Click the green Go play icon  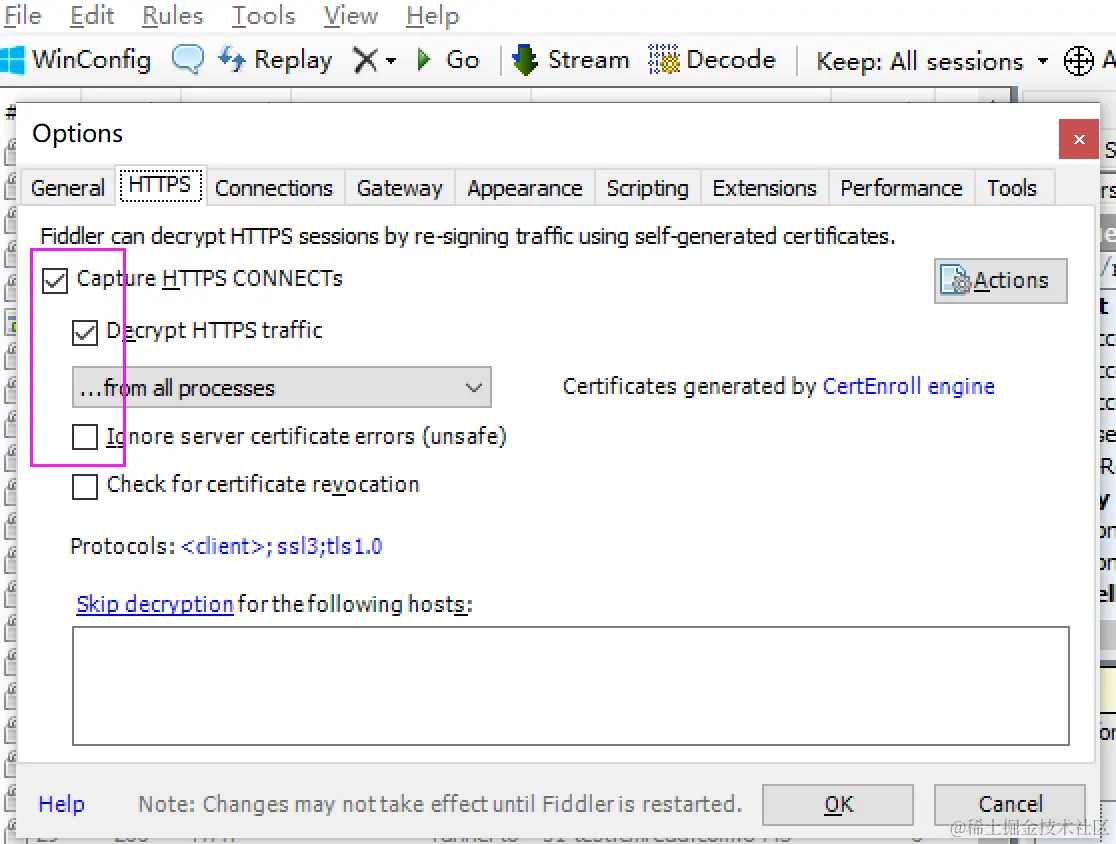(x=424, y=60)
